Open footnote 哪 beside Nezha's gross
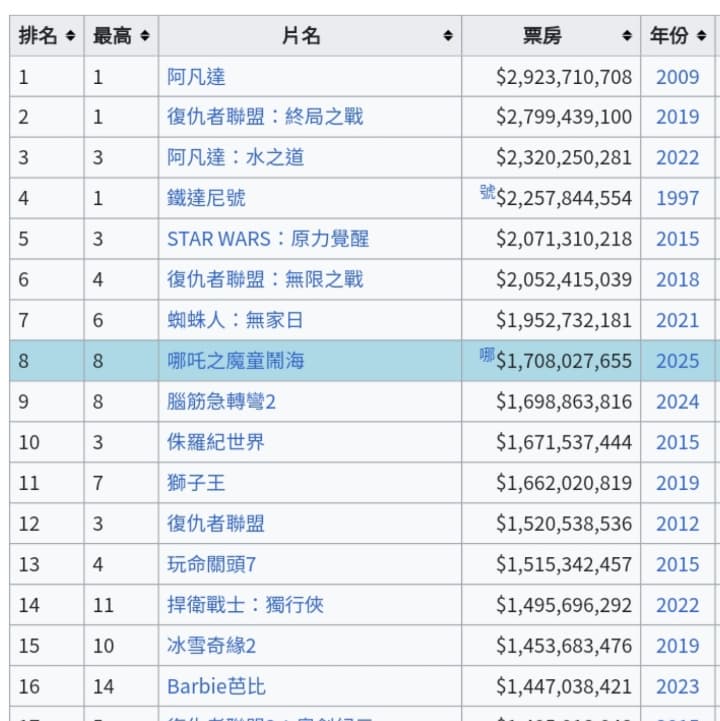Screen dimensions: 720x721 pos(487,355)
